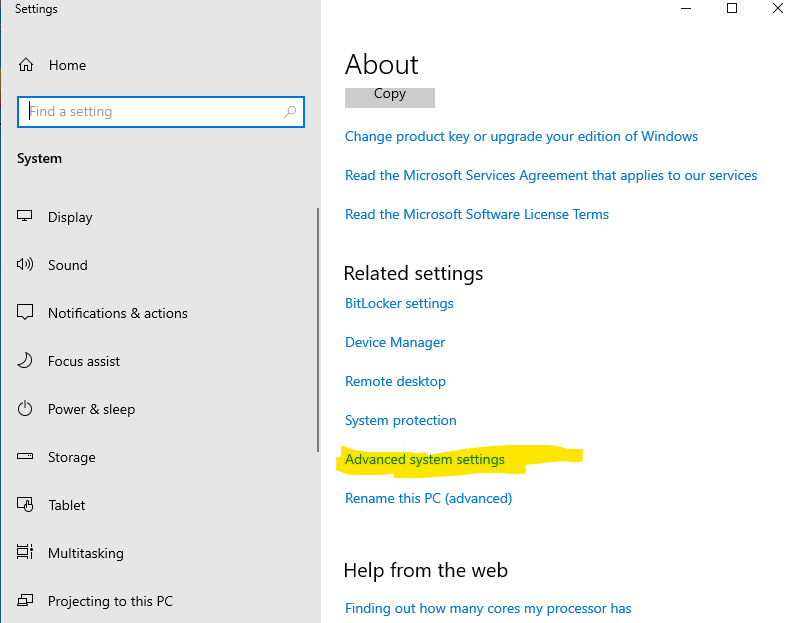Click Rename this PC (advanced)
Image resolution: width=796 pixels, height=623 pixels.
pos(428,499)
